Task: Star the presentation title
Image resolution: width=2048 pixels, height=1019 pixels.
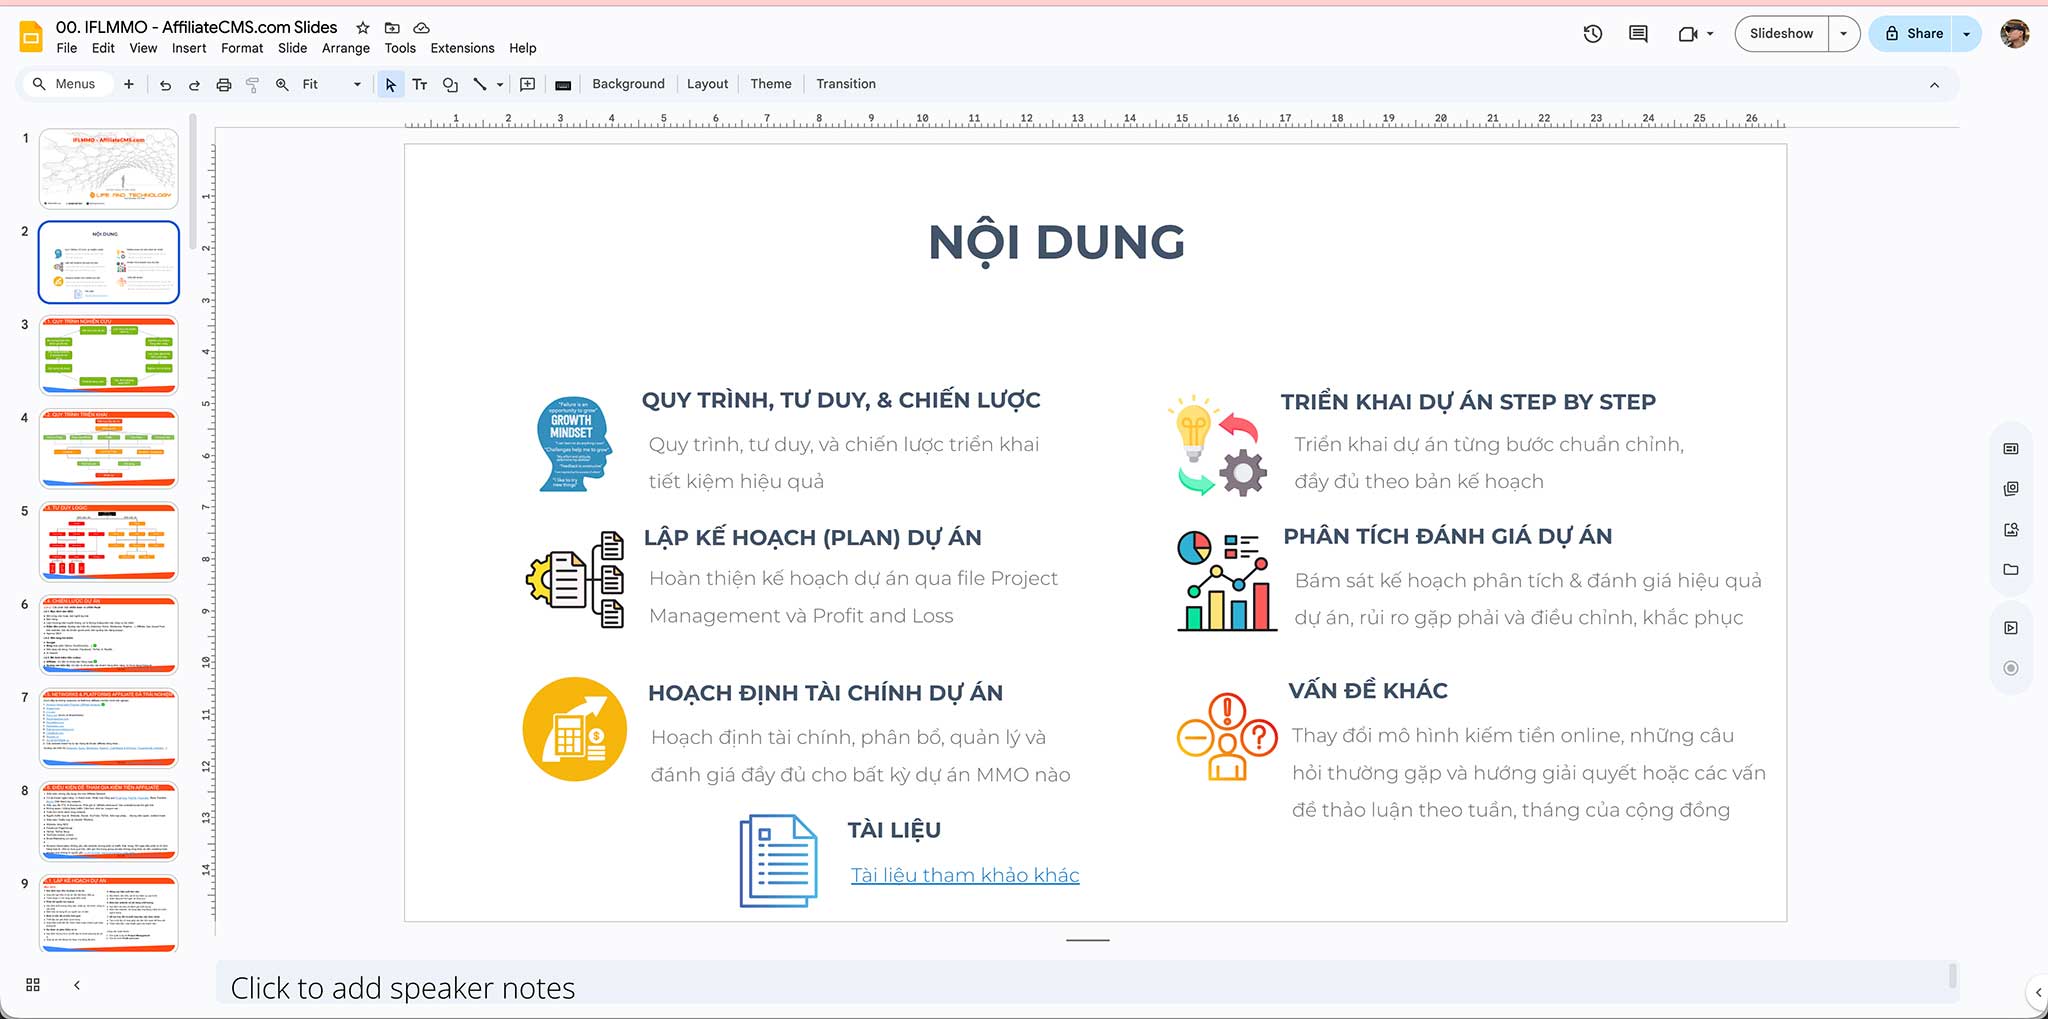Action: point(363,28)
